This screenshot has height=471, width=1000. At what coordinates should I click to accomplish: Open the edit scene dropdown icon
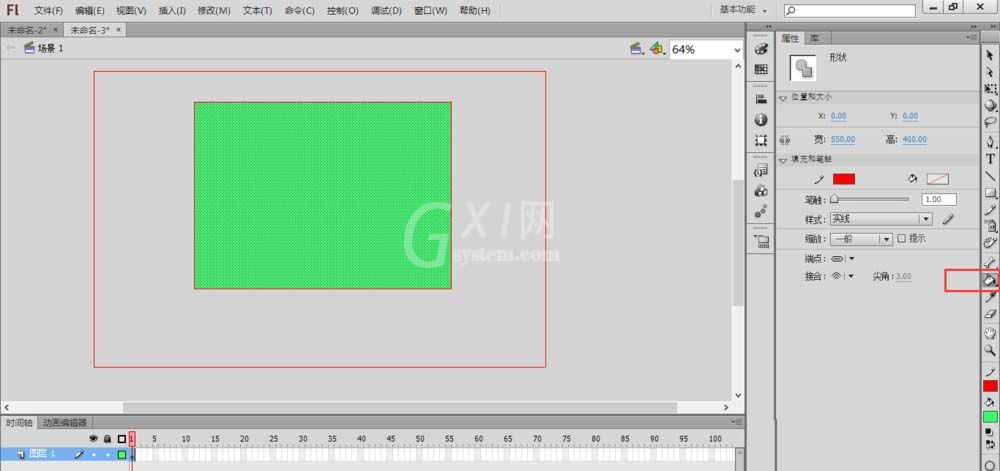(636, 49)
